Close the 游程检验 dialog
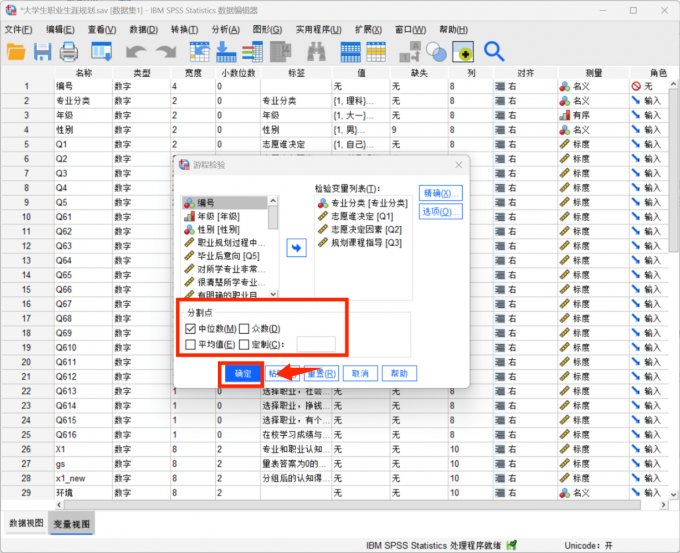 (x=458, y=165)
